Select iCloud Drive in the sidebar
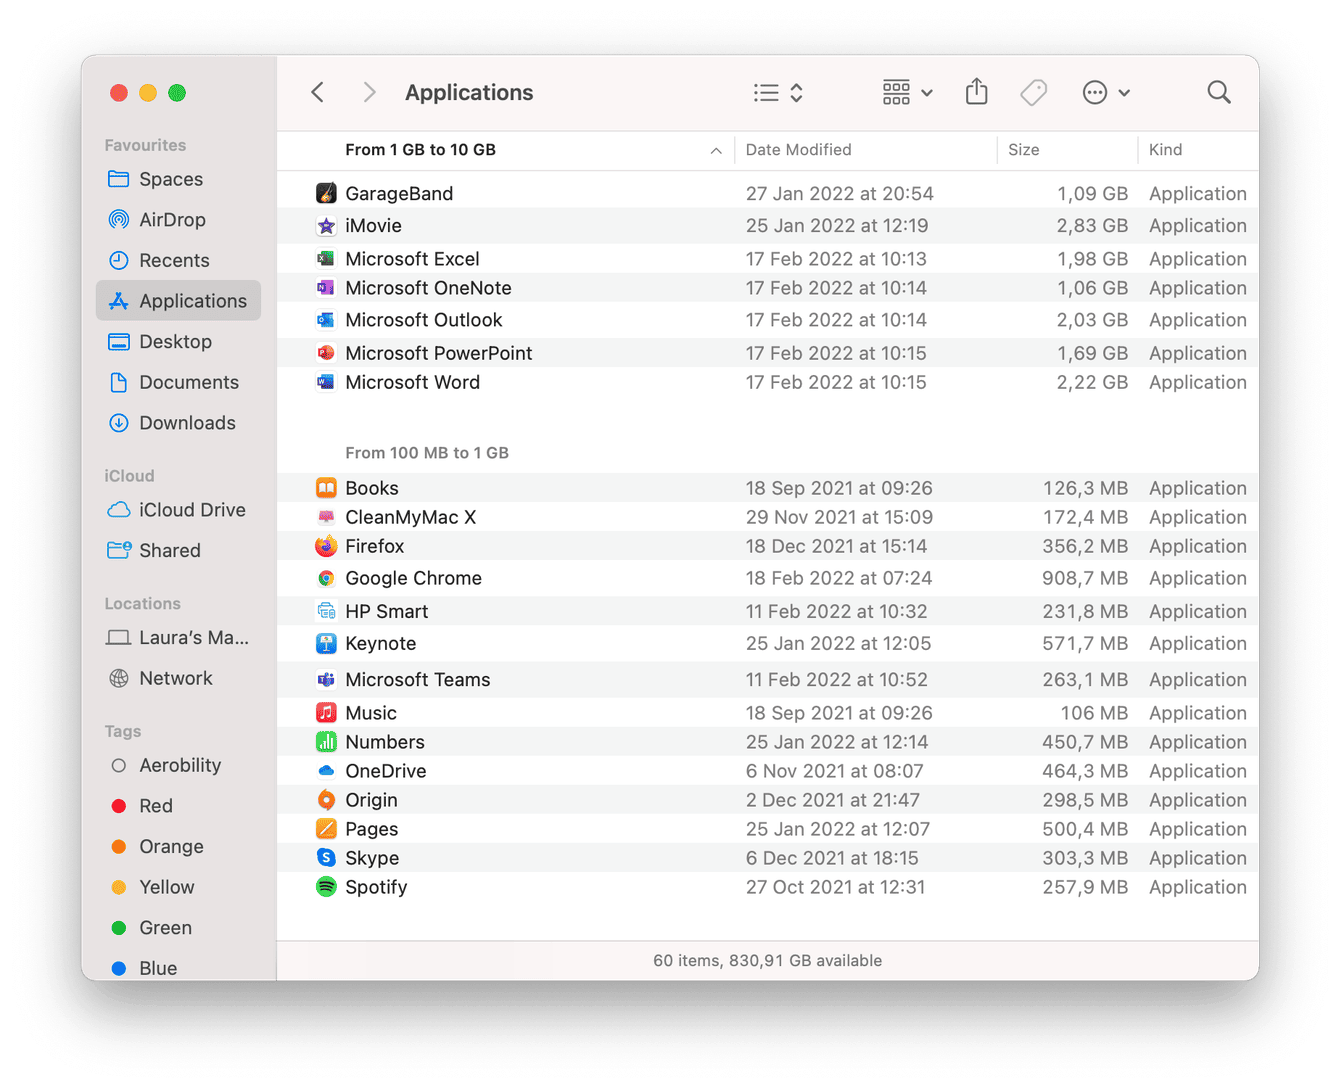The height and width of the screenshot is (1088, 1340). [188, 509]
